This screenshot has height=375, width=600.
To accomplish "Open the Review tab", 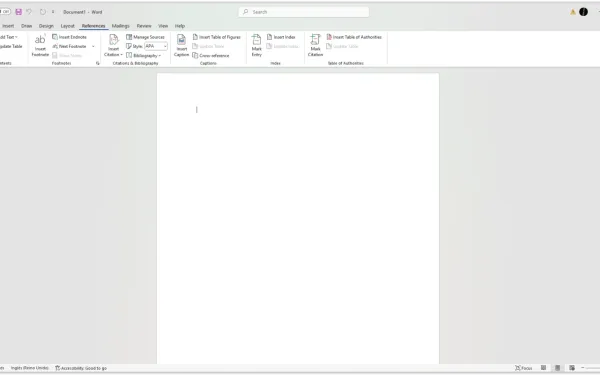I will click(144, 26).
